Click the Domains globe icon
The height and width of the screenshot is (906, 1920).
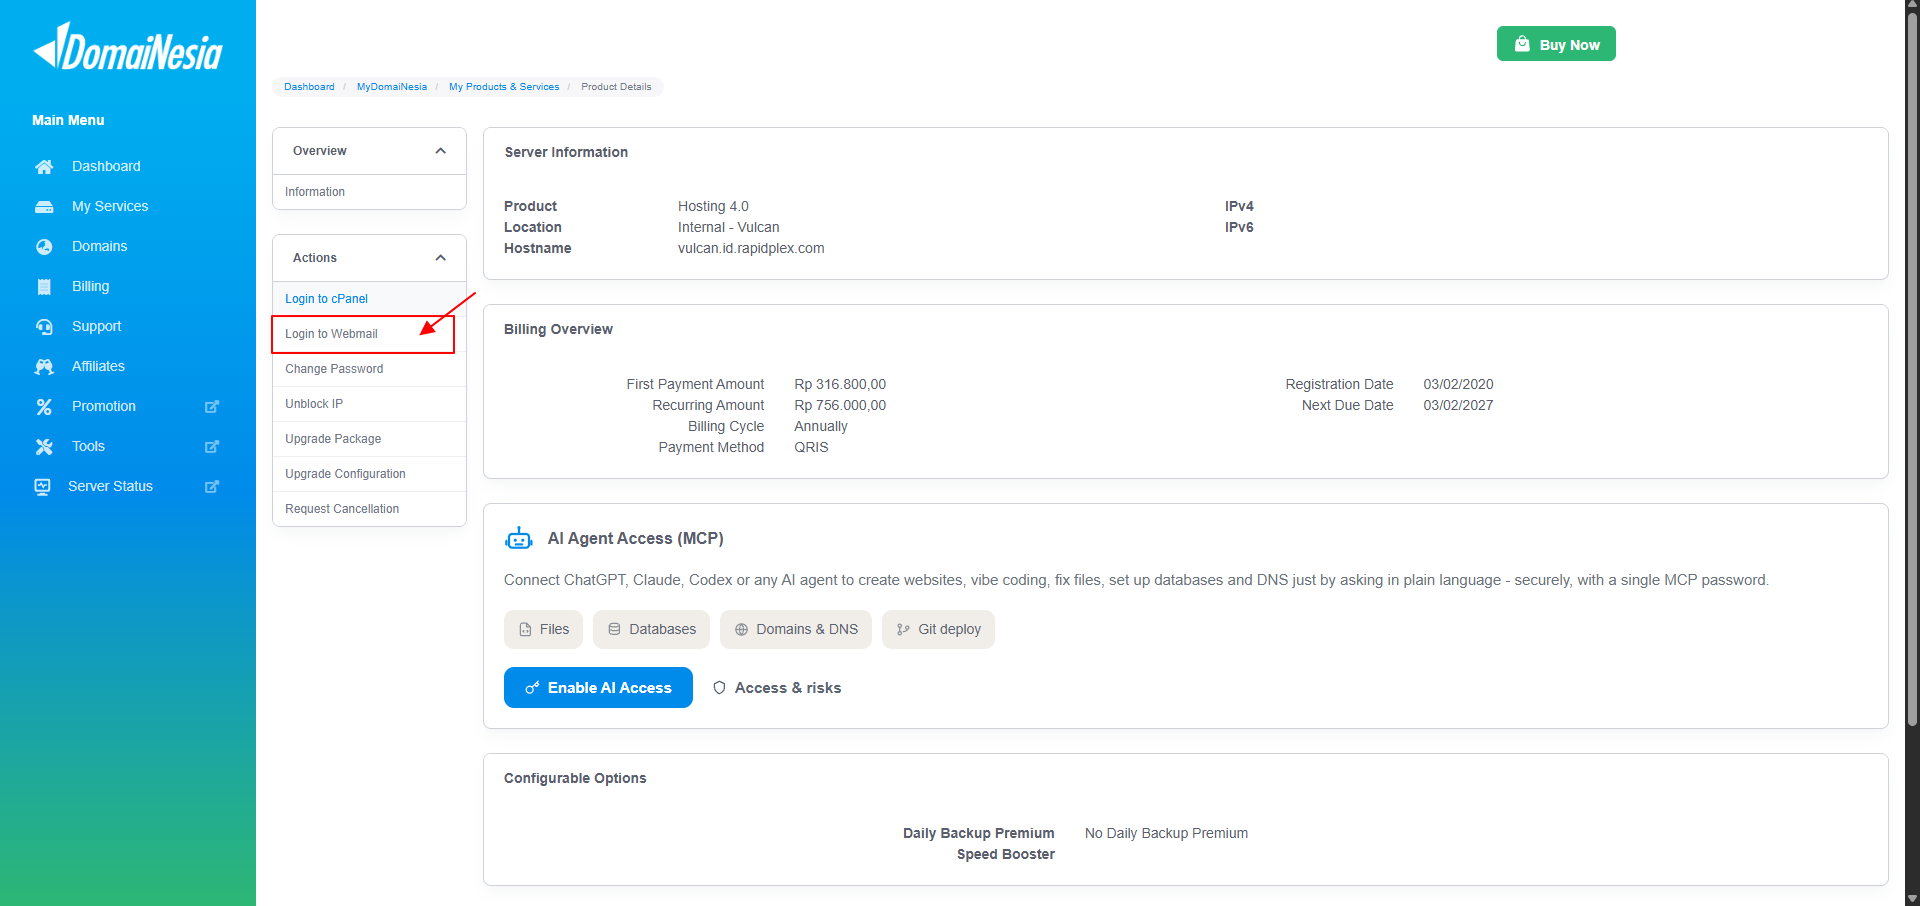tap(44, 247)
